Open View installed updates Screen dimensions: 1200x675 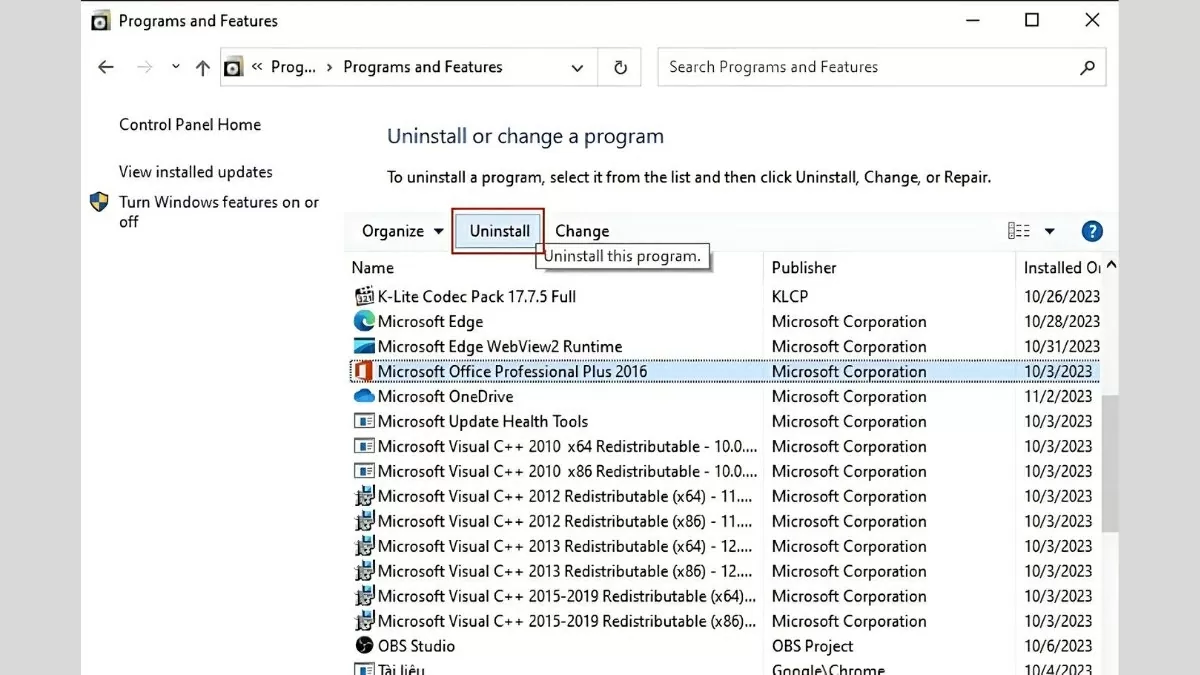coord(194,172)
